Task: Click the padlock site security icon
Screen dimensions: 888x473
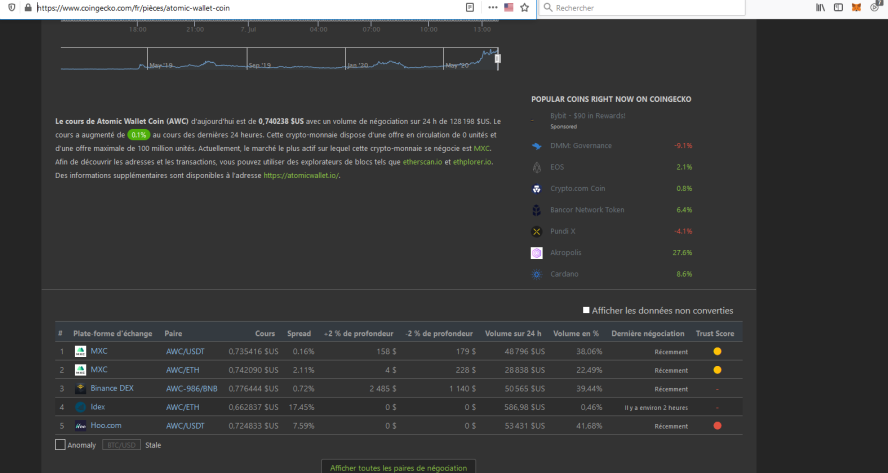Action: pyautogui.click(x=28, y=7)
